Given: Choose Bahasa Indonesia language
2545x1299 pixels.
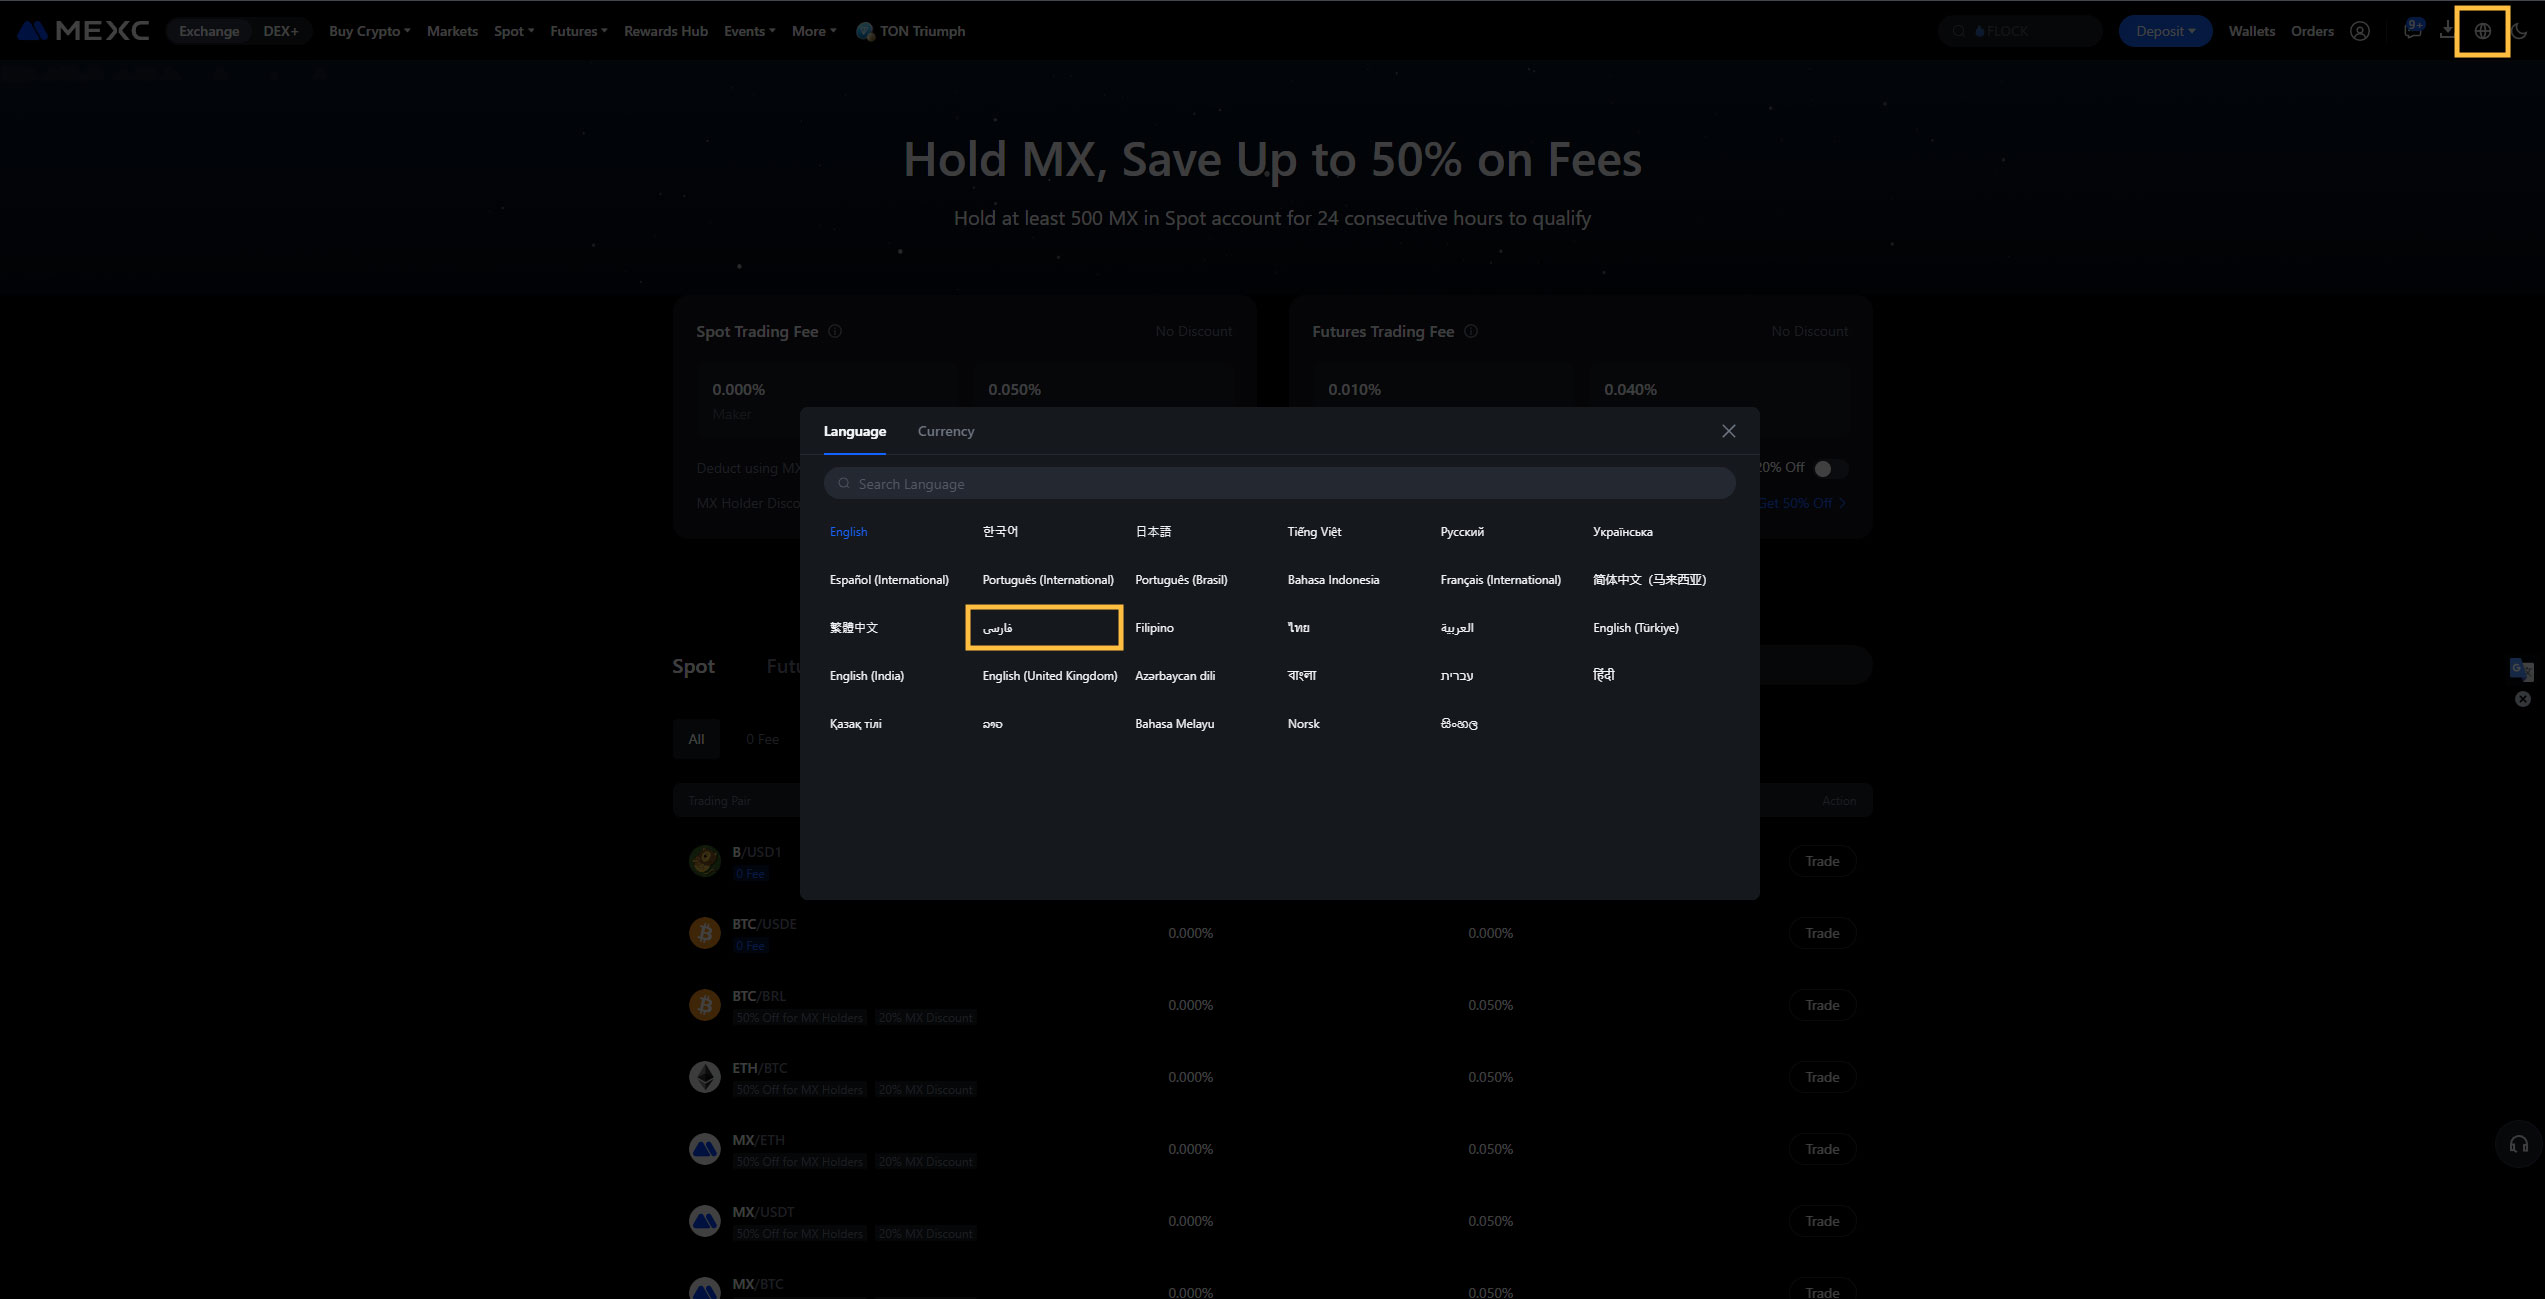Looking at the screenshot, I should (1333, 580).
